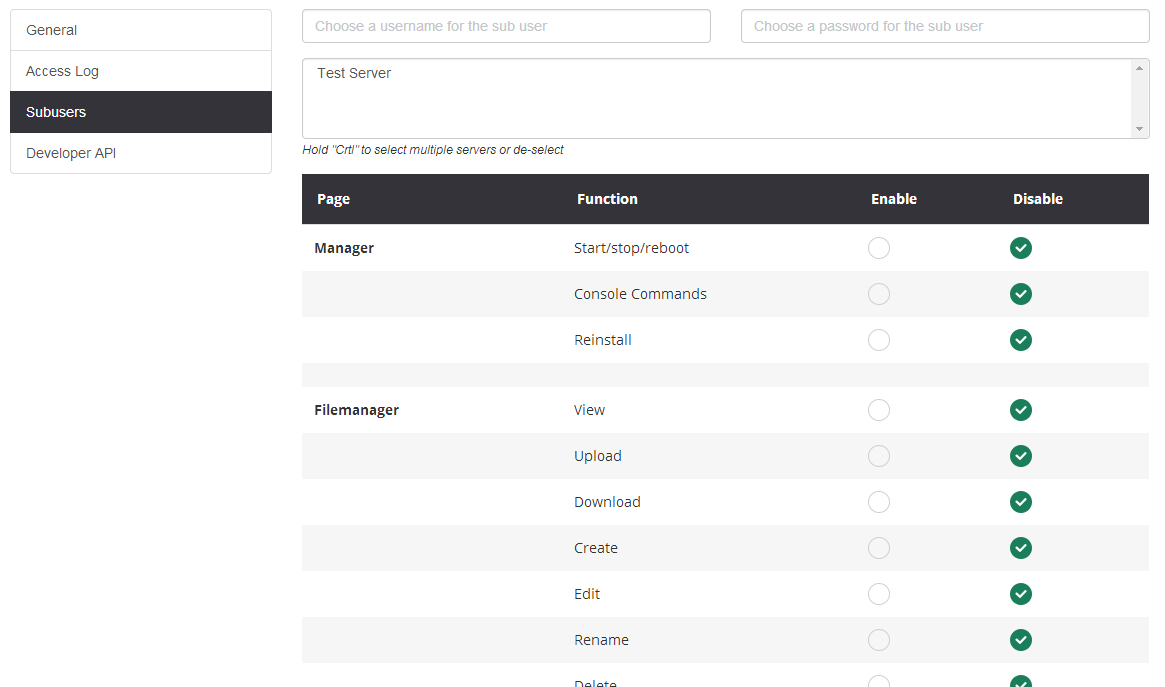Enable Filemanager Upload permission

point(879,456)
